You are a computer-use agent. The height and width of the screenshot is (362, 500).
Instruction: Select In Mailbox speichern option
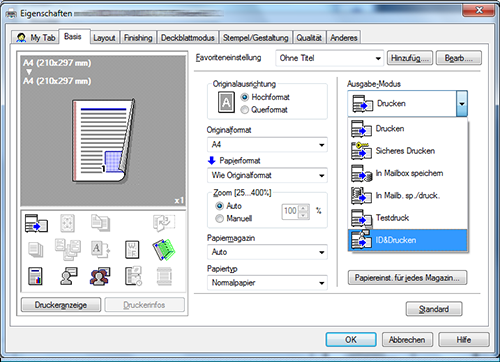point(408,173)
